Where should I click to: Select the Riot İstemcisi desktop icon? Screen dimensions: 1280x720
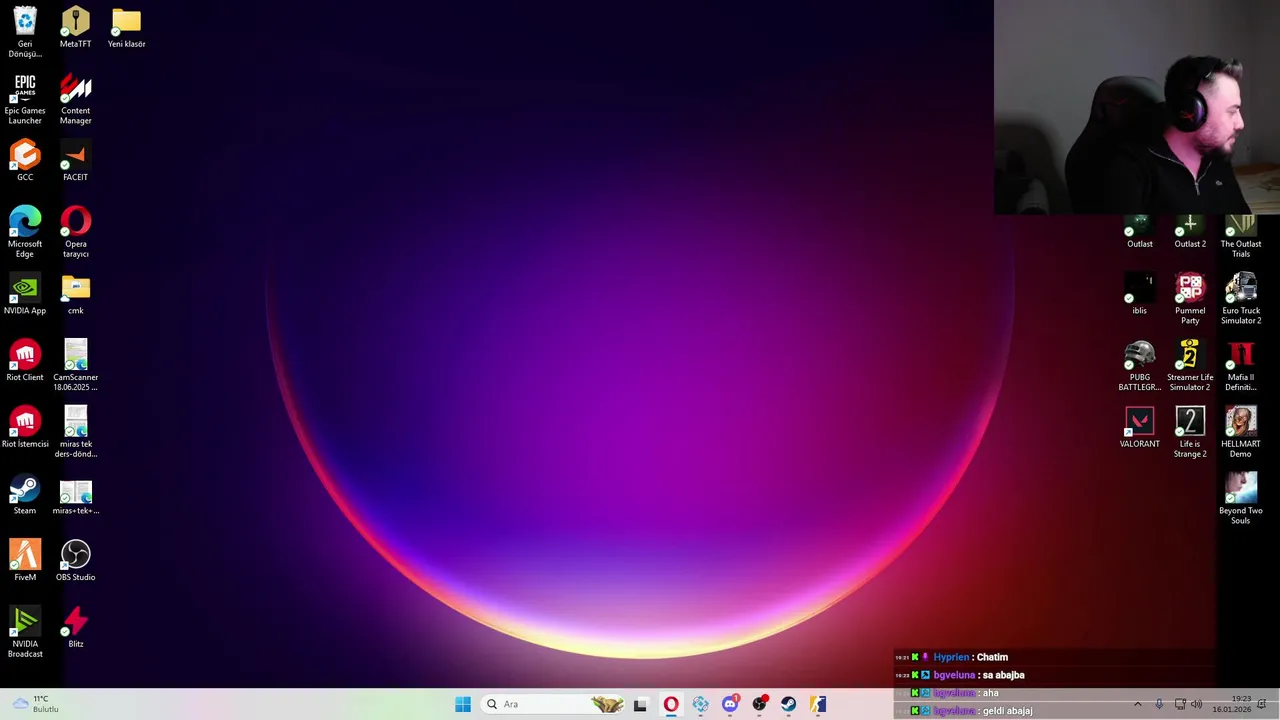coord(25,427)
